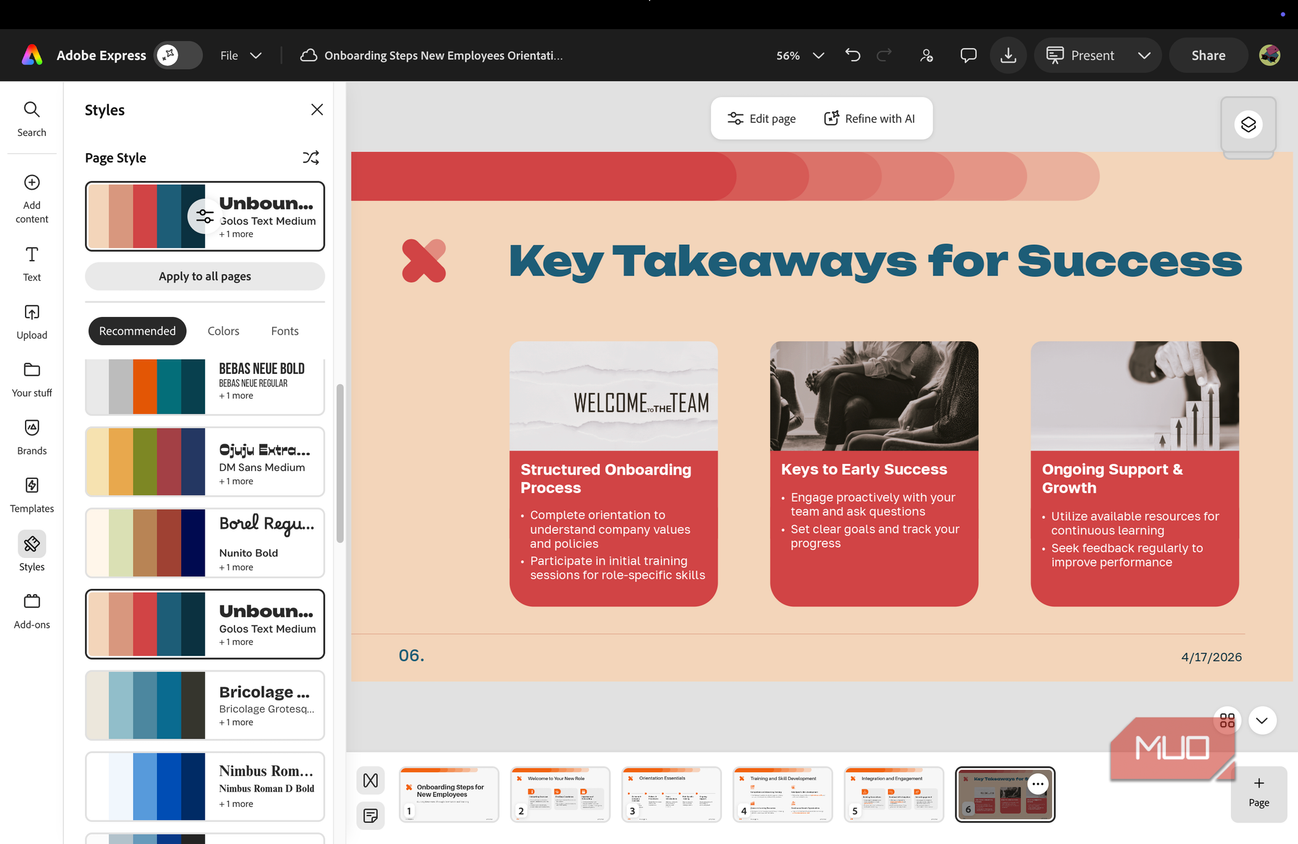Expand the Present options chevron
Screen dimensions: 1298x844
point(1144,56)
